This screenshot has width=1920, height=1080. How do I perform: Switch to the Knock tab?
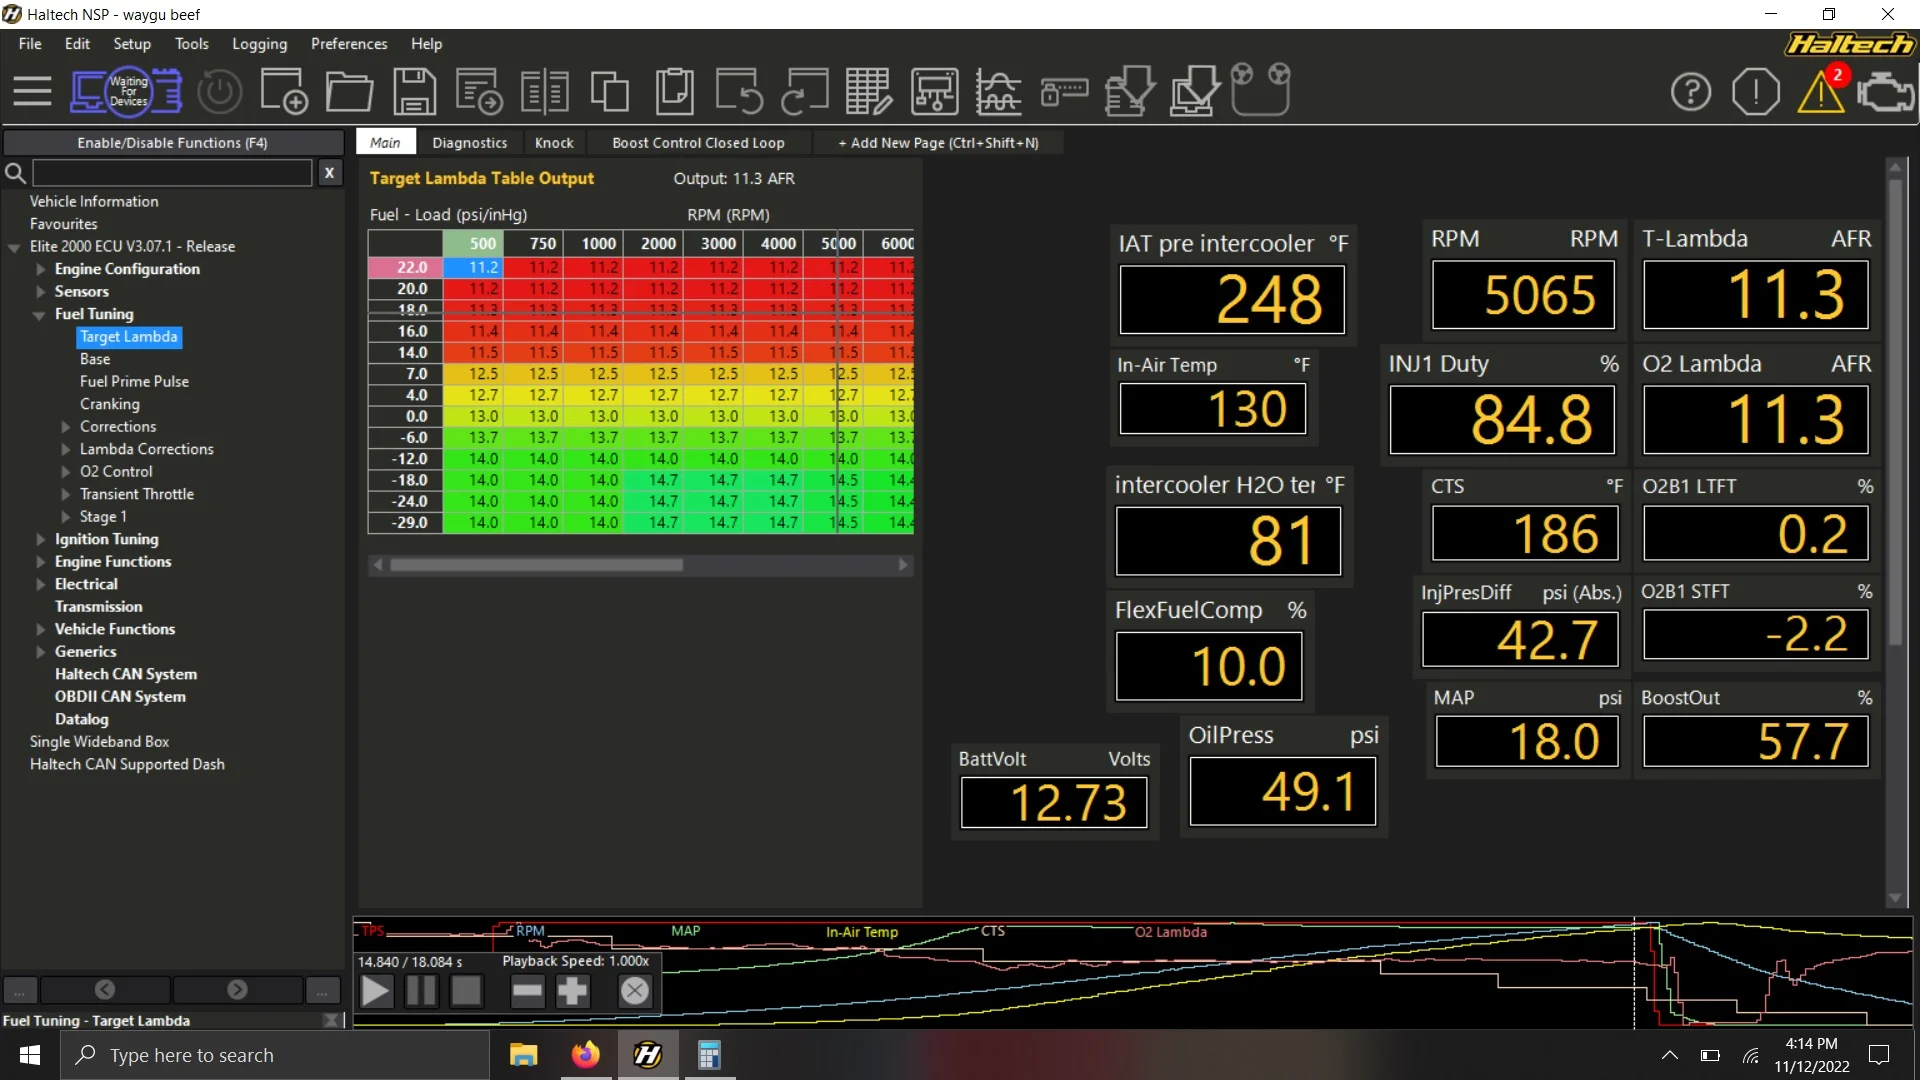click(x=554, y=143)
